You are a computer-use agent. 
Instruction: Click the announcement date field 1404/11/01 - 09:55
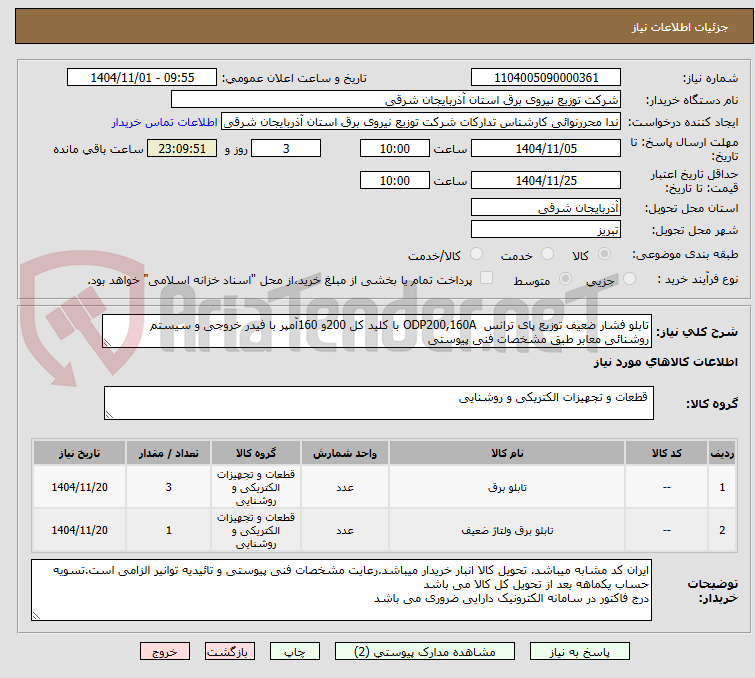142,78
